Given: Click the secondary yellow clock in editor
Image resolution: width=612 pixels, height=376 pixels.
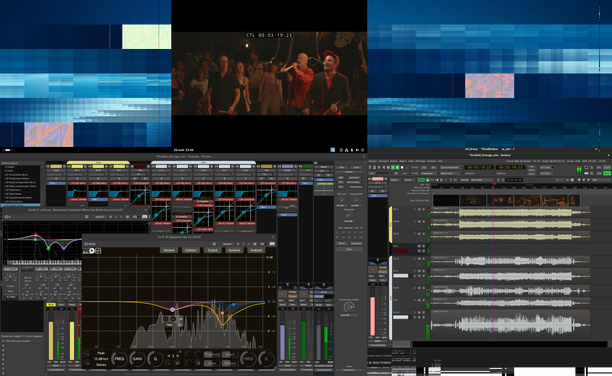Looking at the screenshot, I should tap(510, 168).
